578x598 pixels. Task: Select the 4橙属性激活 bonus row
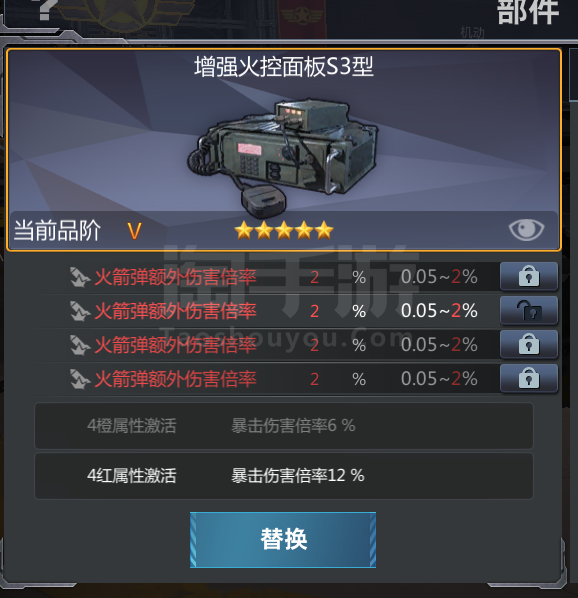pos(284,426)
